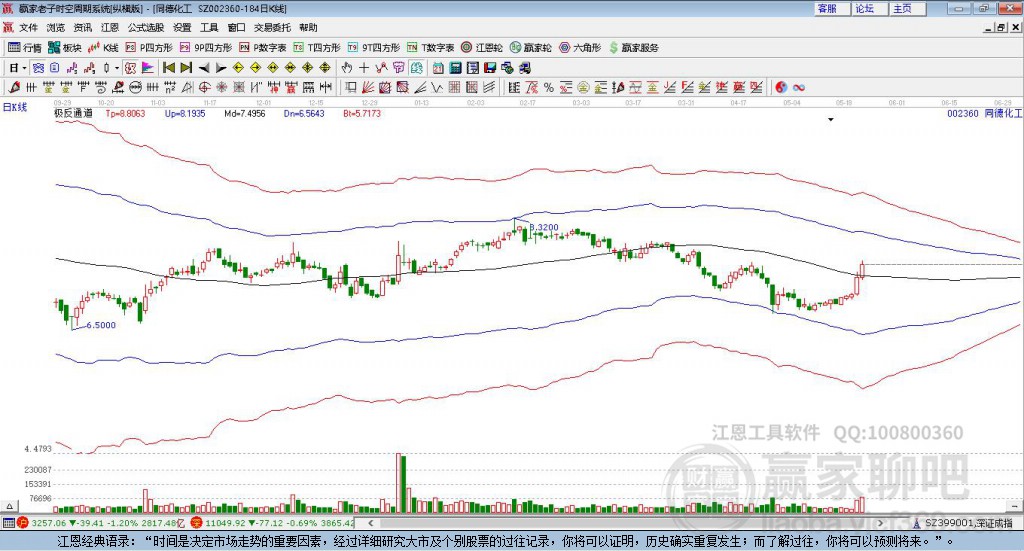Open the 浏览 menu

tap(56, 27)
